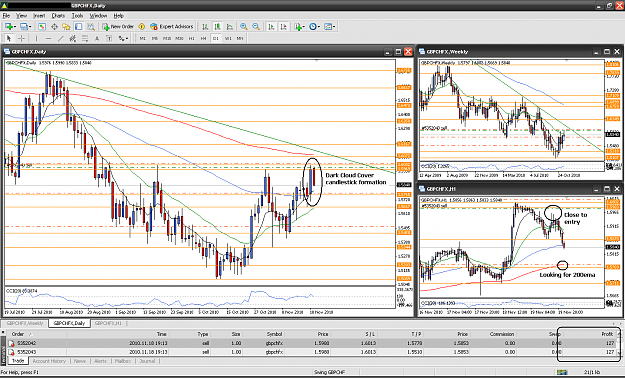Switch timeframe to M5
This screenshot has height=378, width=625.
155,38
